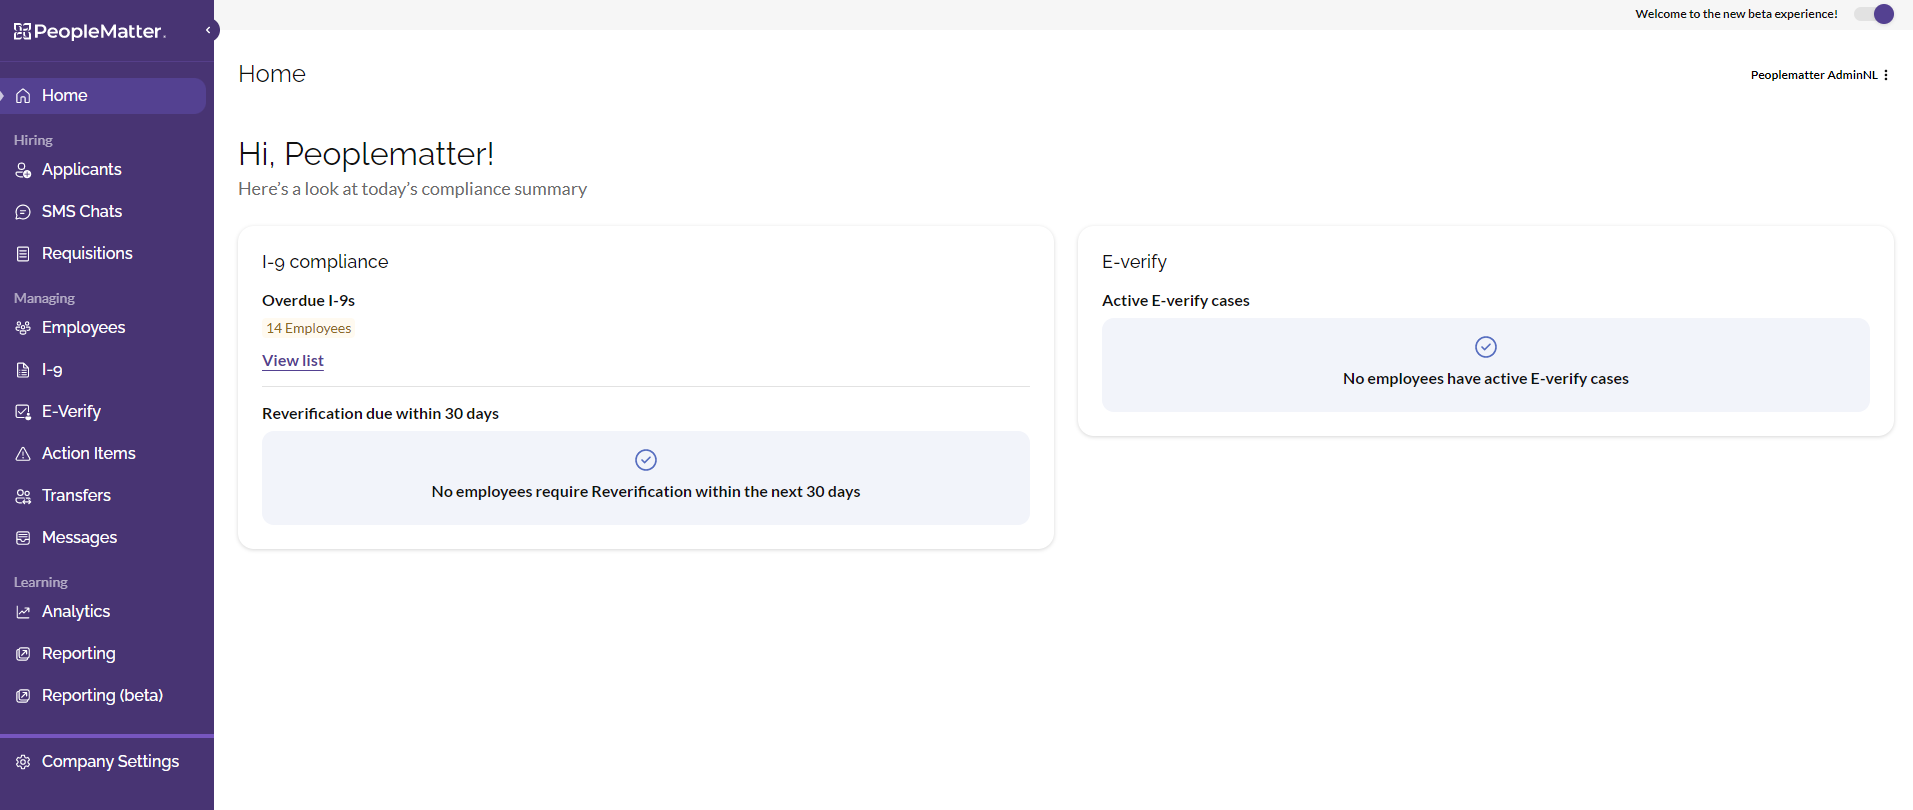Click the Applicants people icon
The height and width of the screenshot is (810, 1913).
point(23,170)
